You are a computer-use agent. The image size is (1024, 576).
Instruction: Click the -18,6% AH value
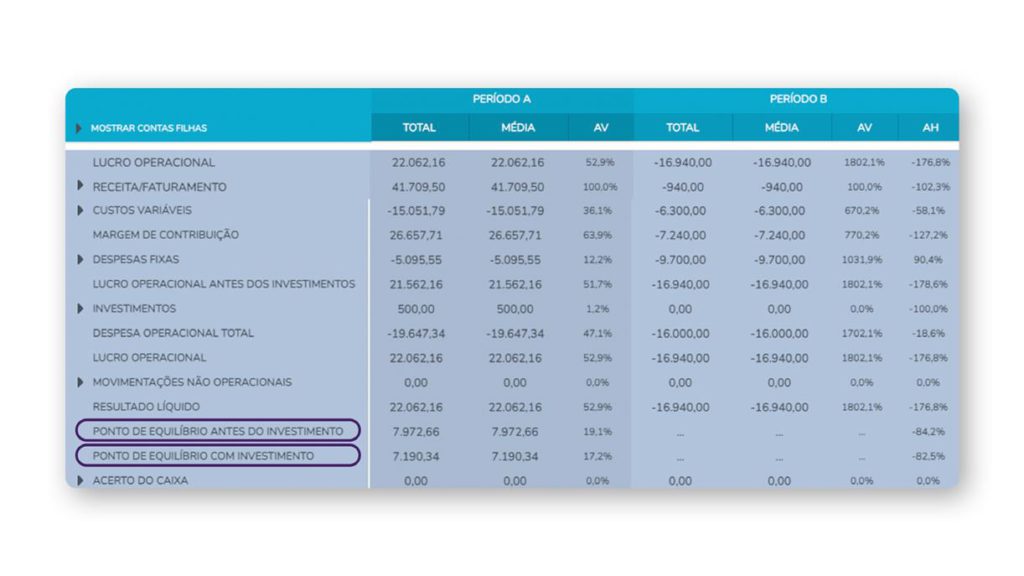pos(928,334)
